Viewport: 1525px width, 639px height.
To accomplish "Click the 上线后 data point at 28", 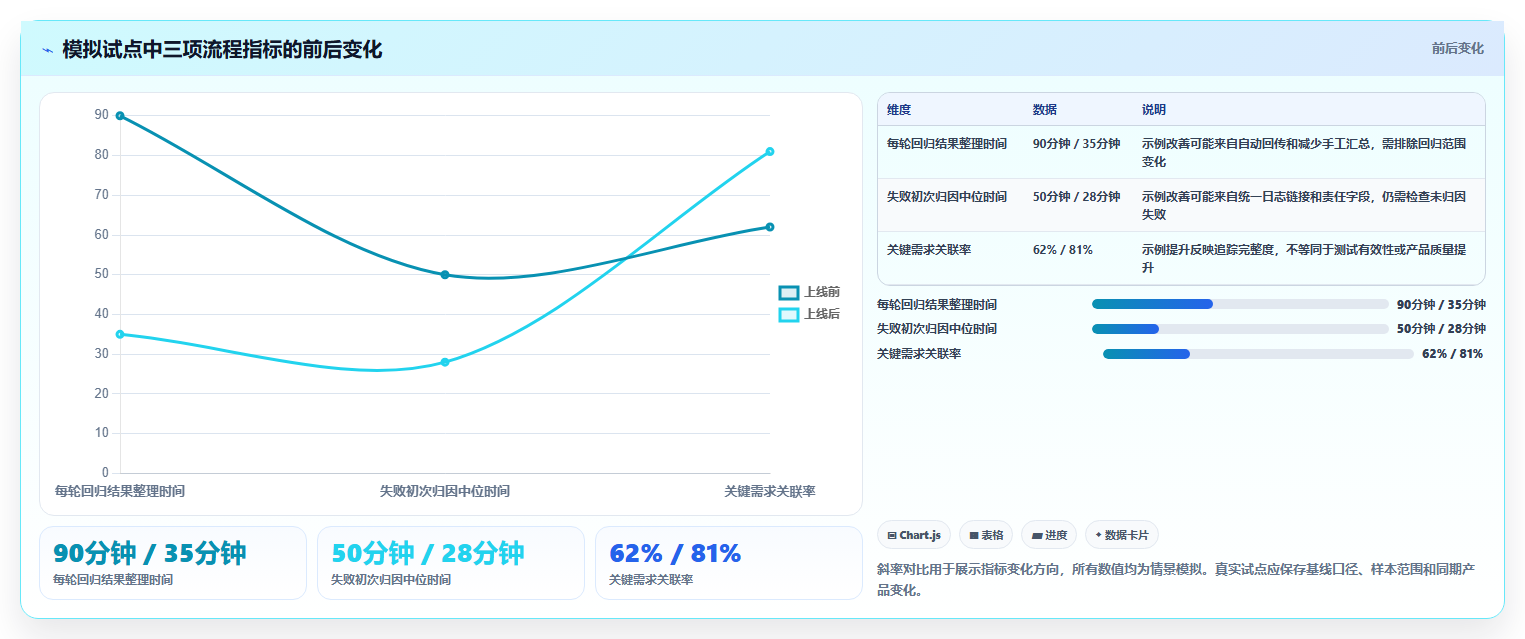I will [x=445, y=362].
